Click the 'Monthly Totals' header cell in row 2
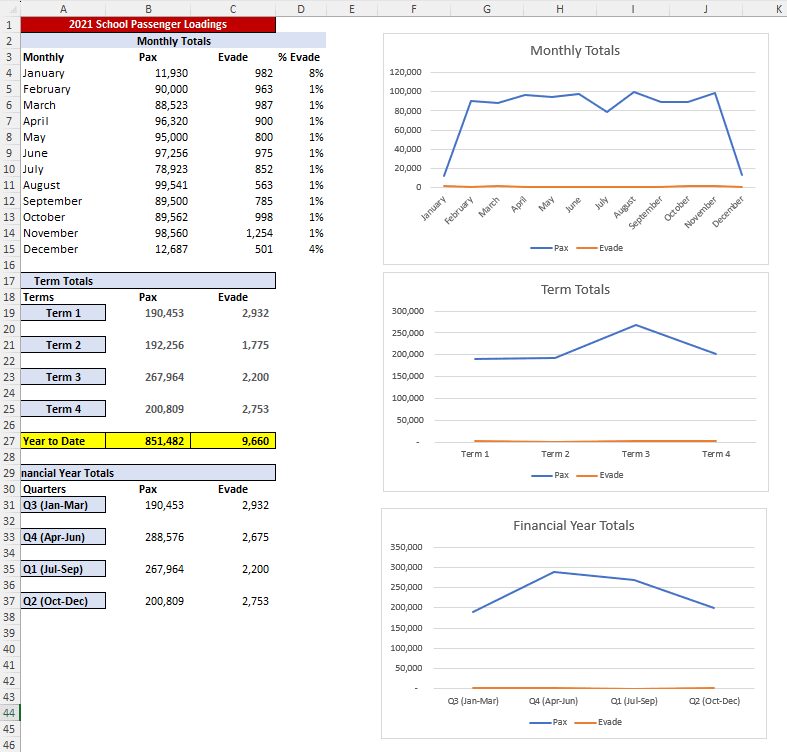Viewport: 787px width, 752px height. (174, 41)
